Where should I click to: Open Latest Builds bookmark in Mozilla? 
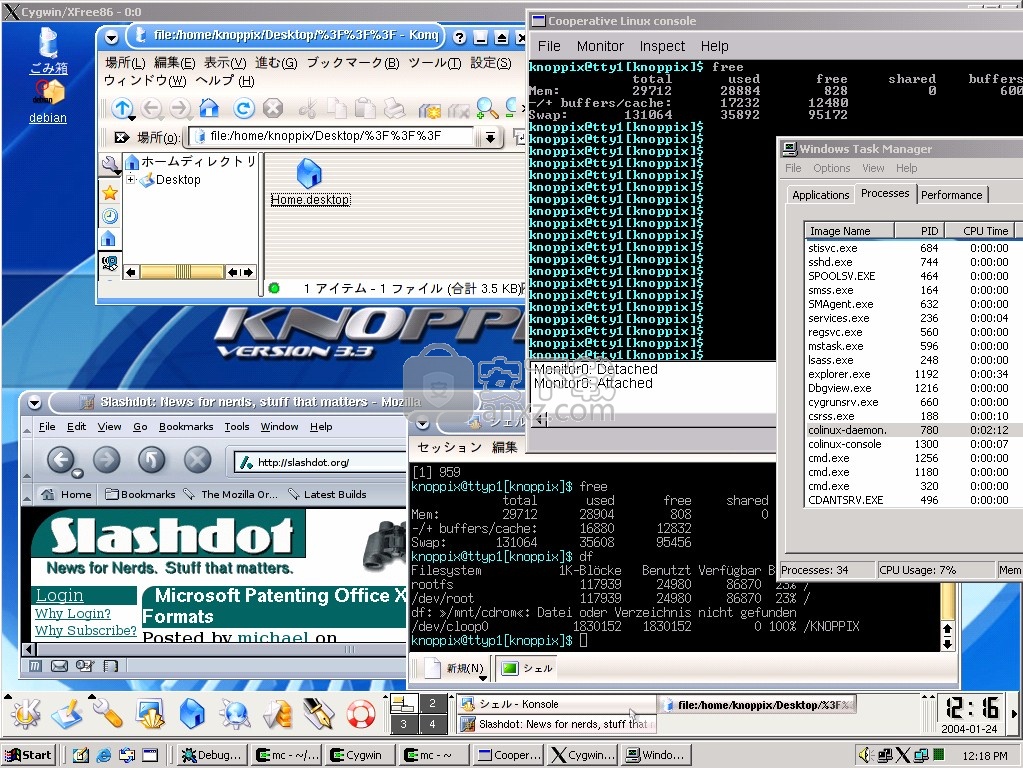coord(327,495)
